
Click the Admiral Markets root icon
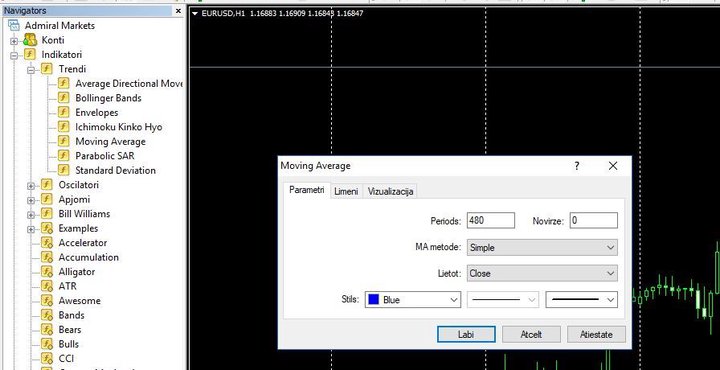[14, 25]
